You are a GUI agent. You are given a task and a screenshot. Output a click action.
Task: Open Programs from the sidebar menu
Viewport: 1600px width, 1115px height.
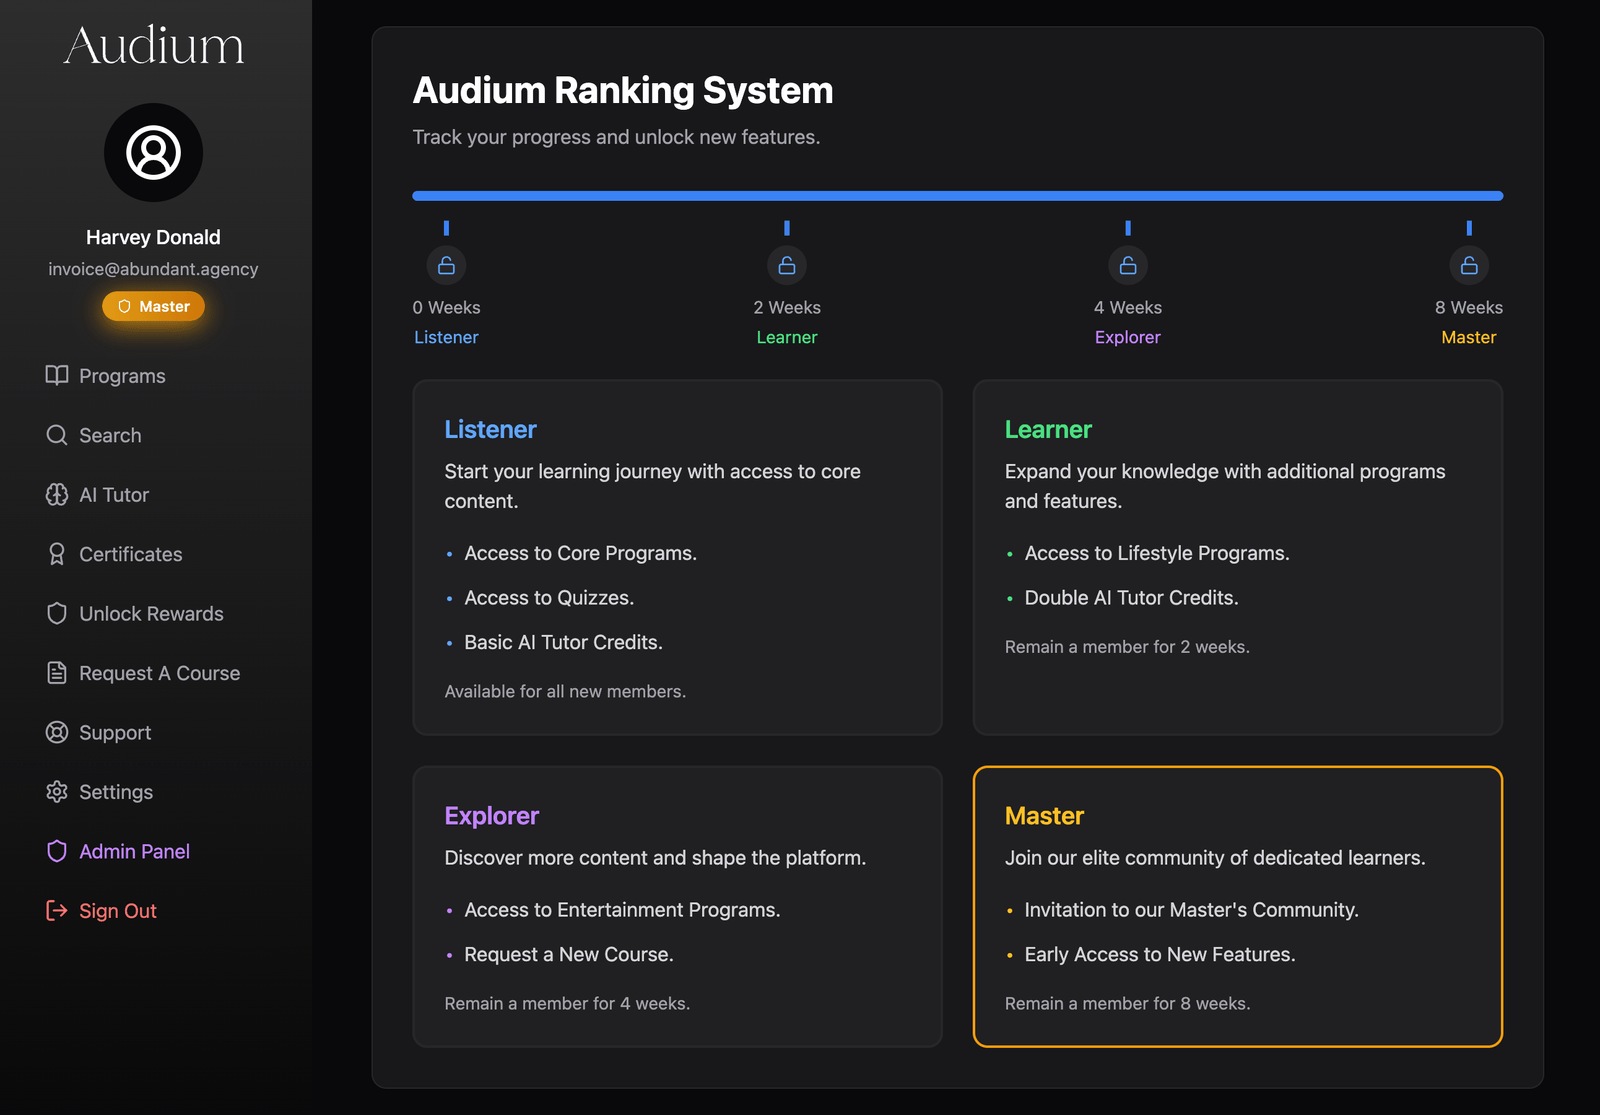click(x=122, y=375)
